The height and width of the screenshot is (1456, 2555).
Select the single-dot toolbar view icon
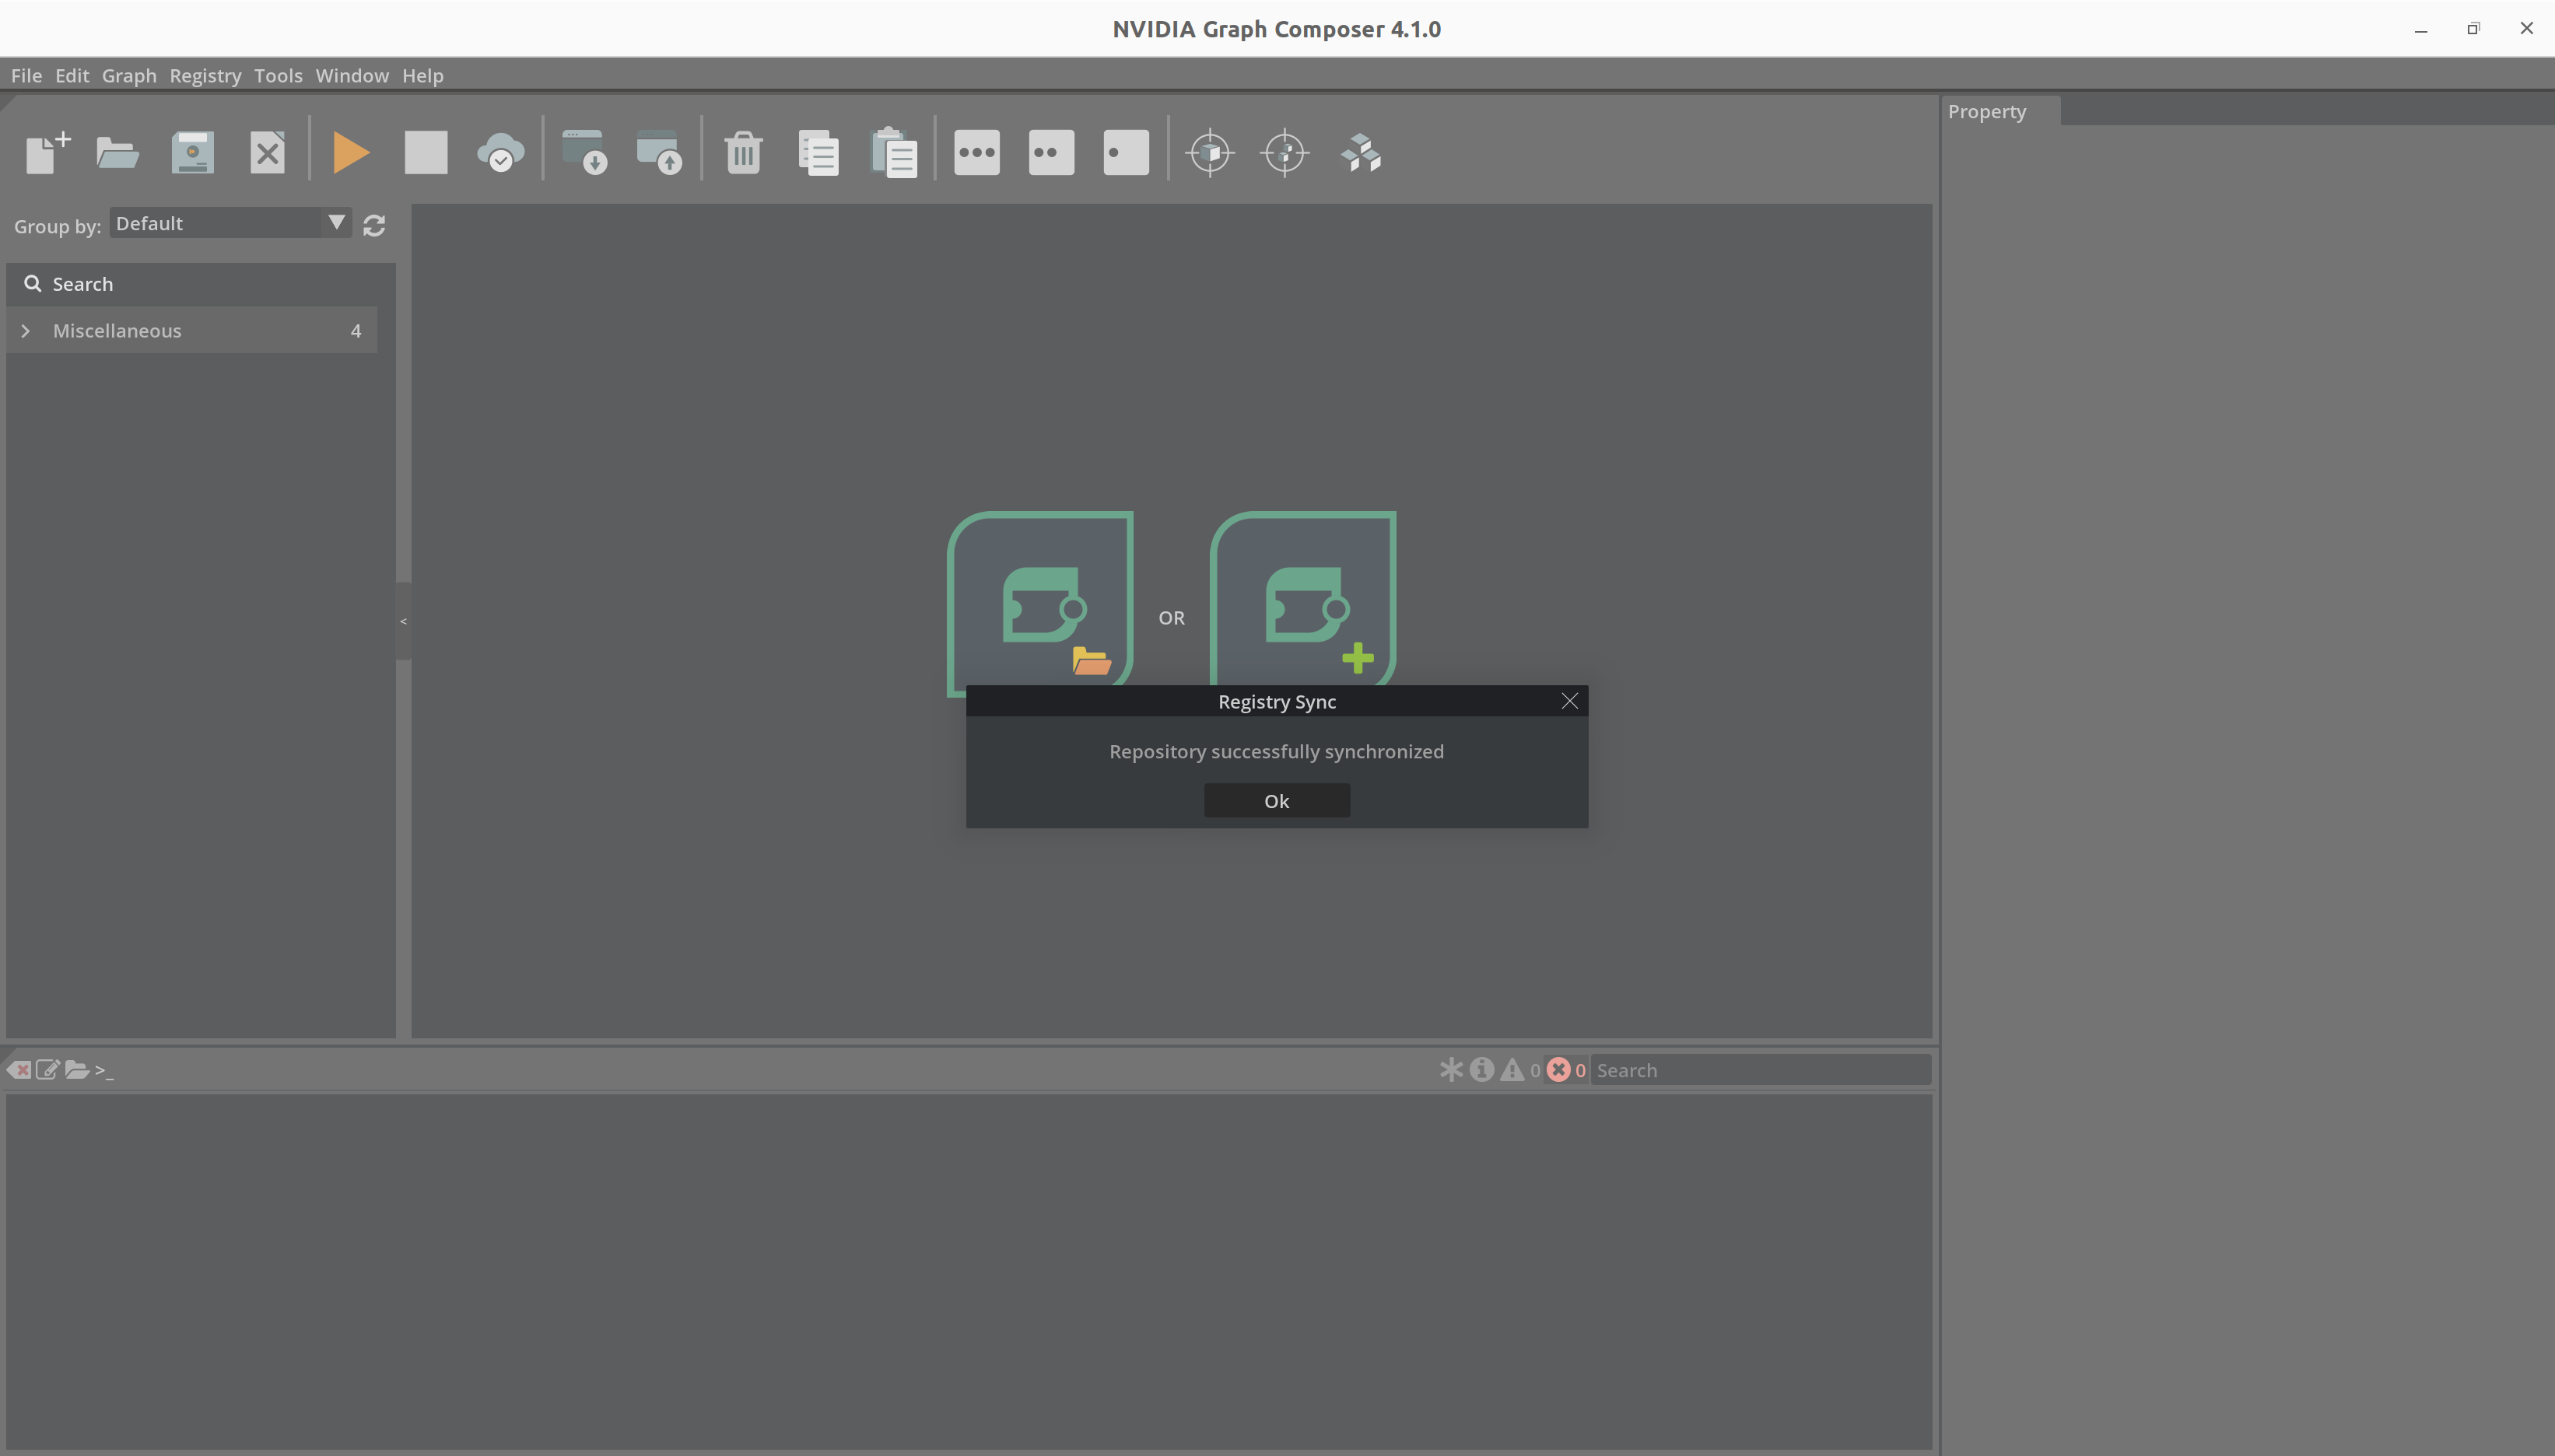(x=1126, y=152)
